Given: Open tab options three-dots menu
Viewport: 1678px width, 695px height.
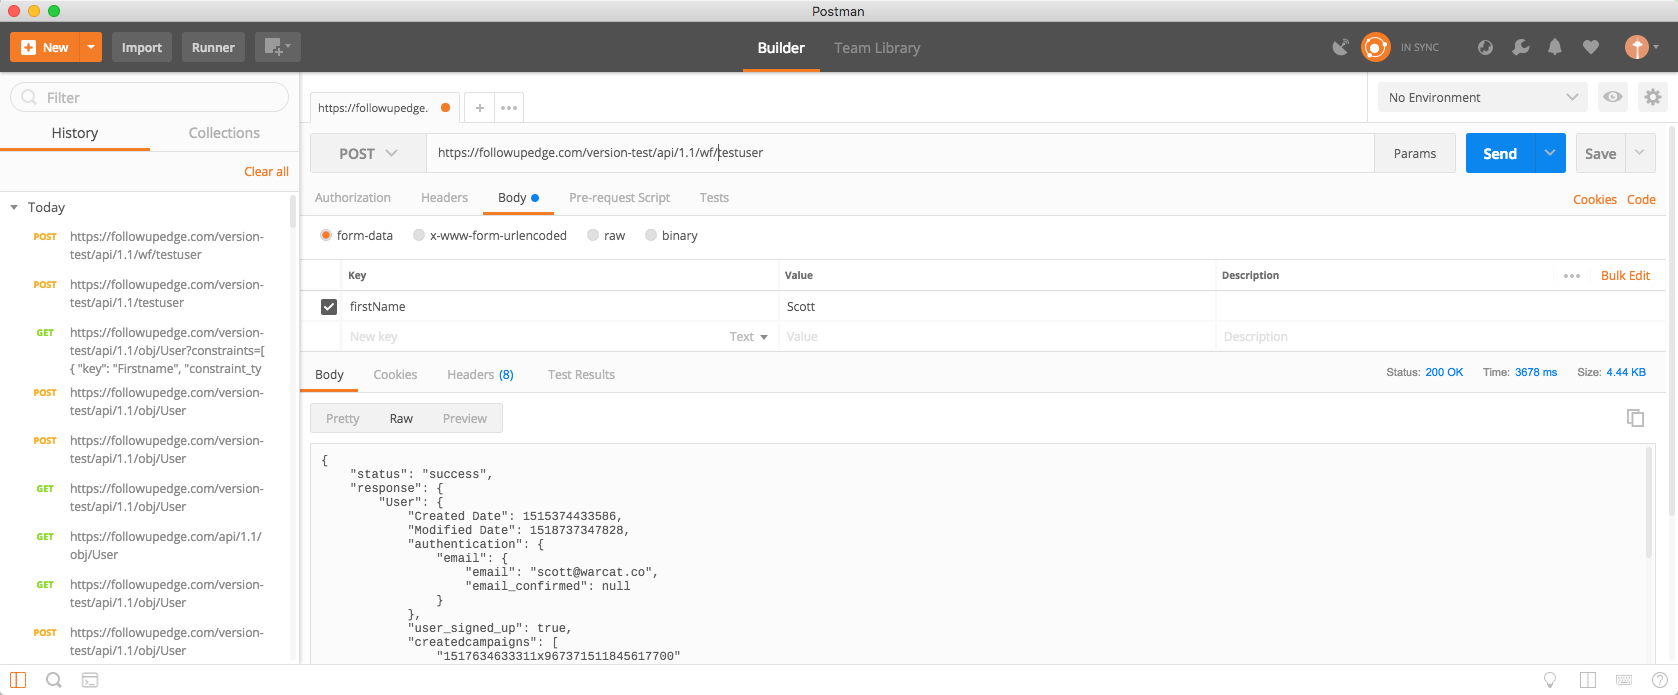Looking at the screenshot, I should click(x=509, y=108).
